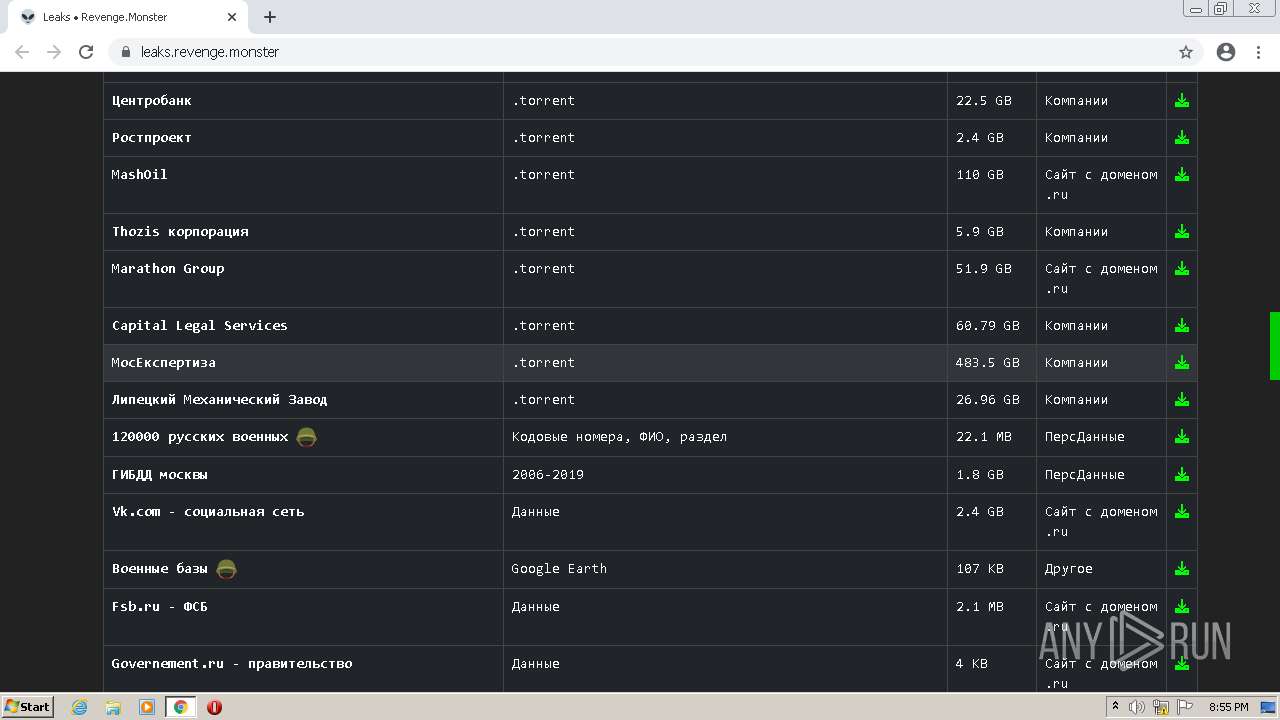Click ПерсДанные category in ГИБДД row

[1085, 475]
